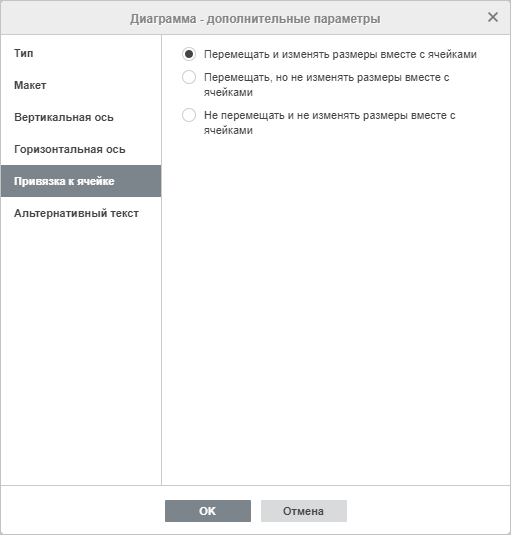This screenshot has height=535, width=511.
Task: Click the highlighted cell snapping sidebar item
Action: pyautogui.click(x=81, y=181)
